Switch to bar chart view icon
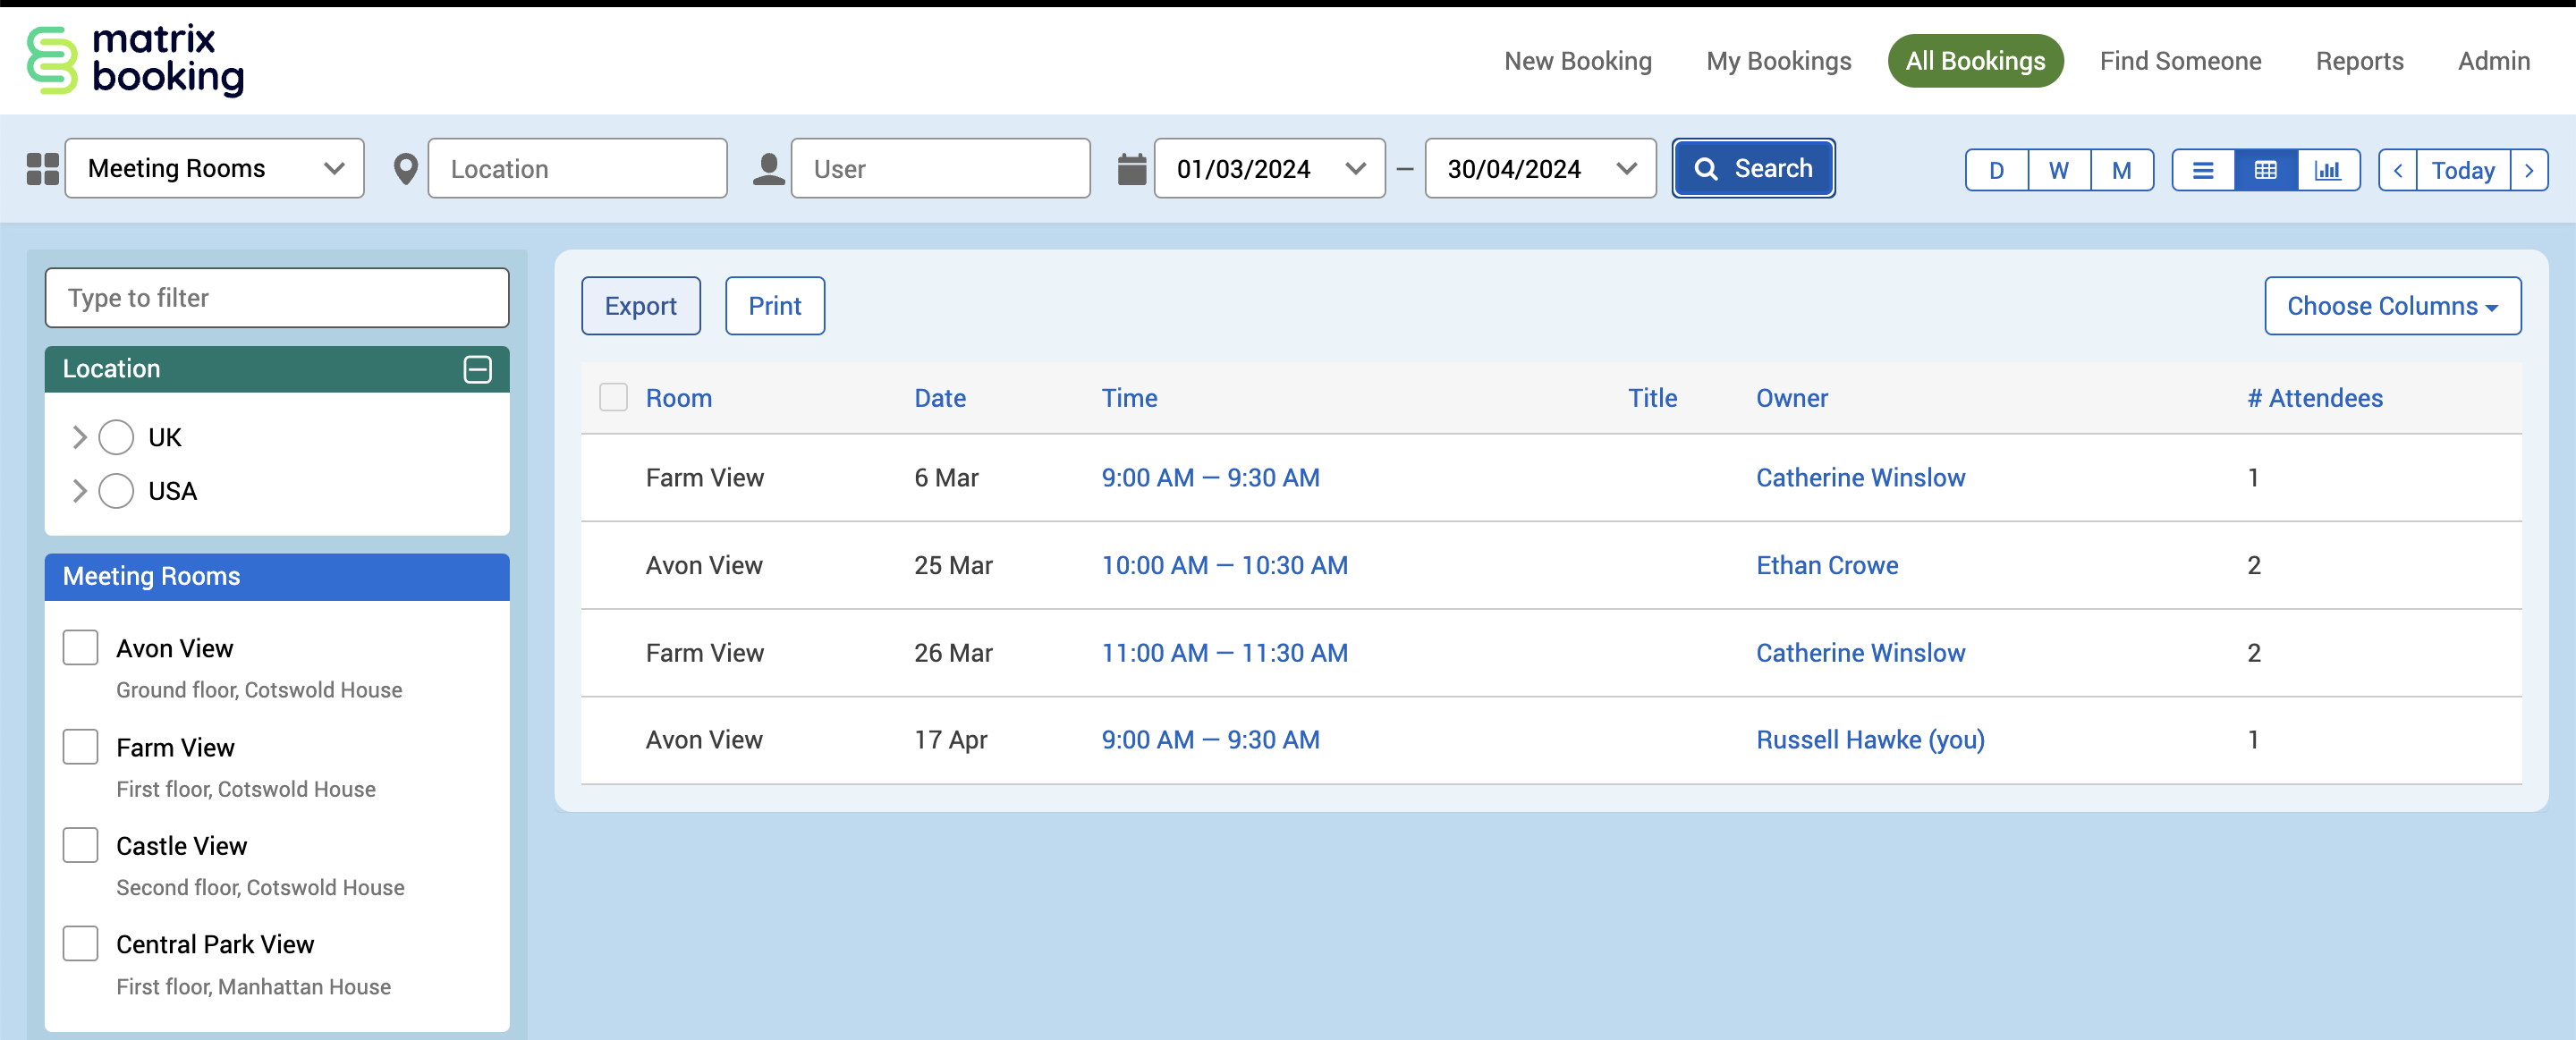Viewport: 2576px width, 1040px height. pyautogui.click(x=2327, y=170)
